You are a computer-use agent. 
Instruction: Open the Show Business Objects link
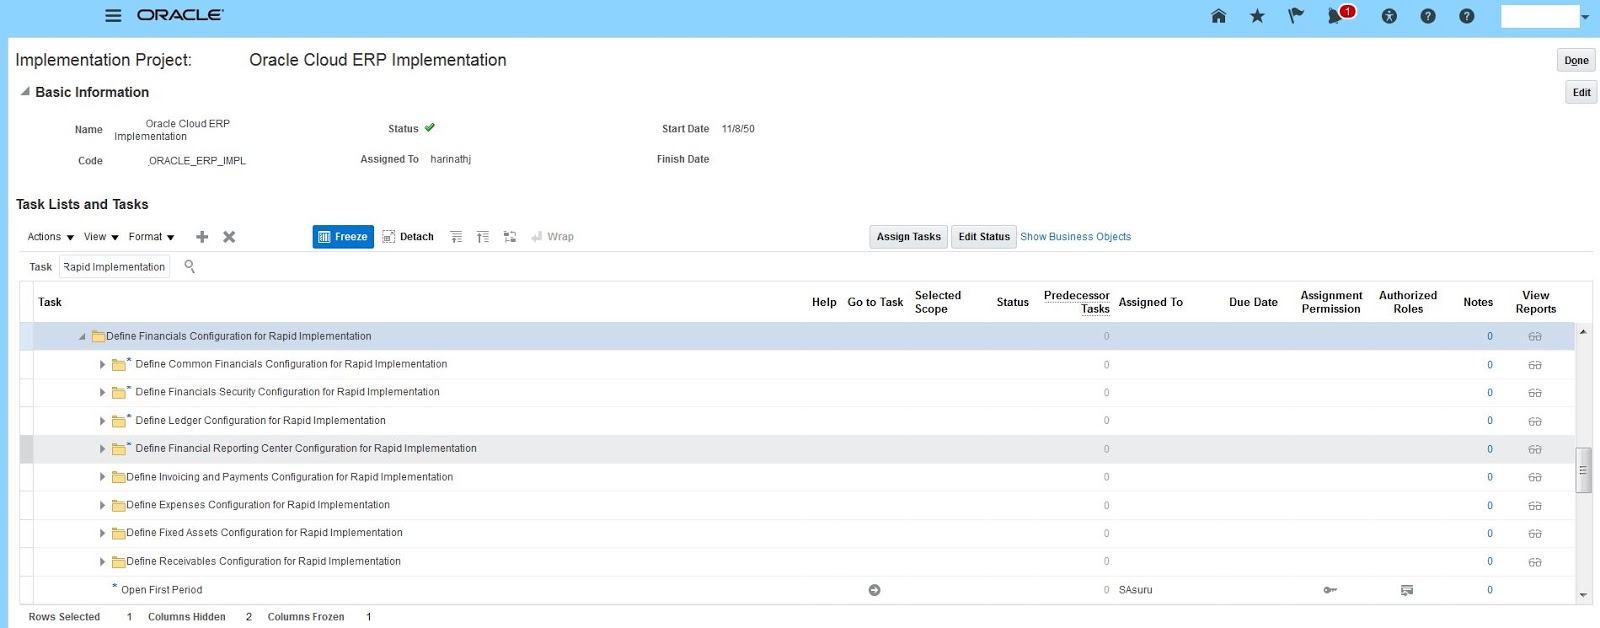tap(1075, 237)
